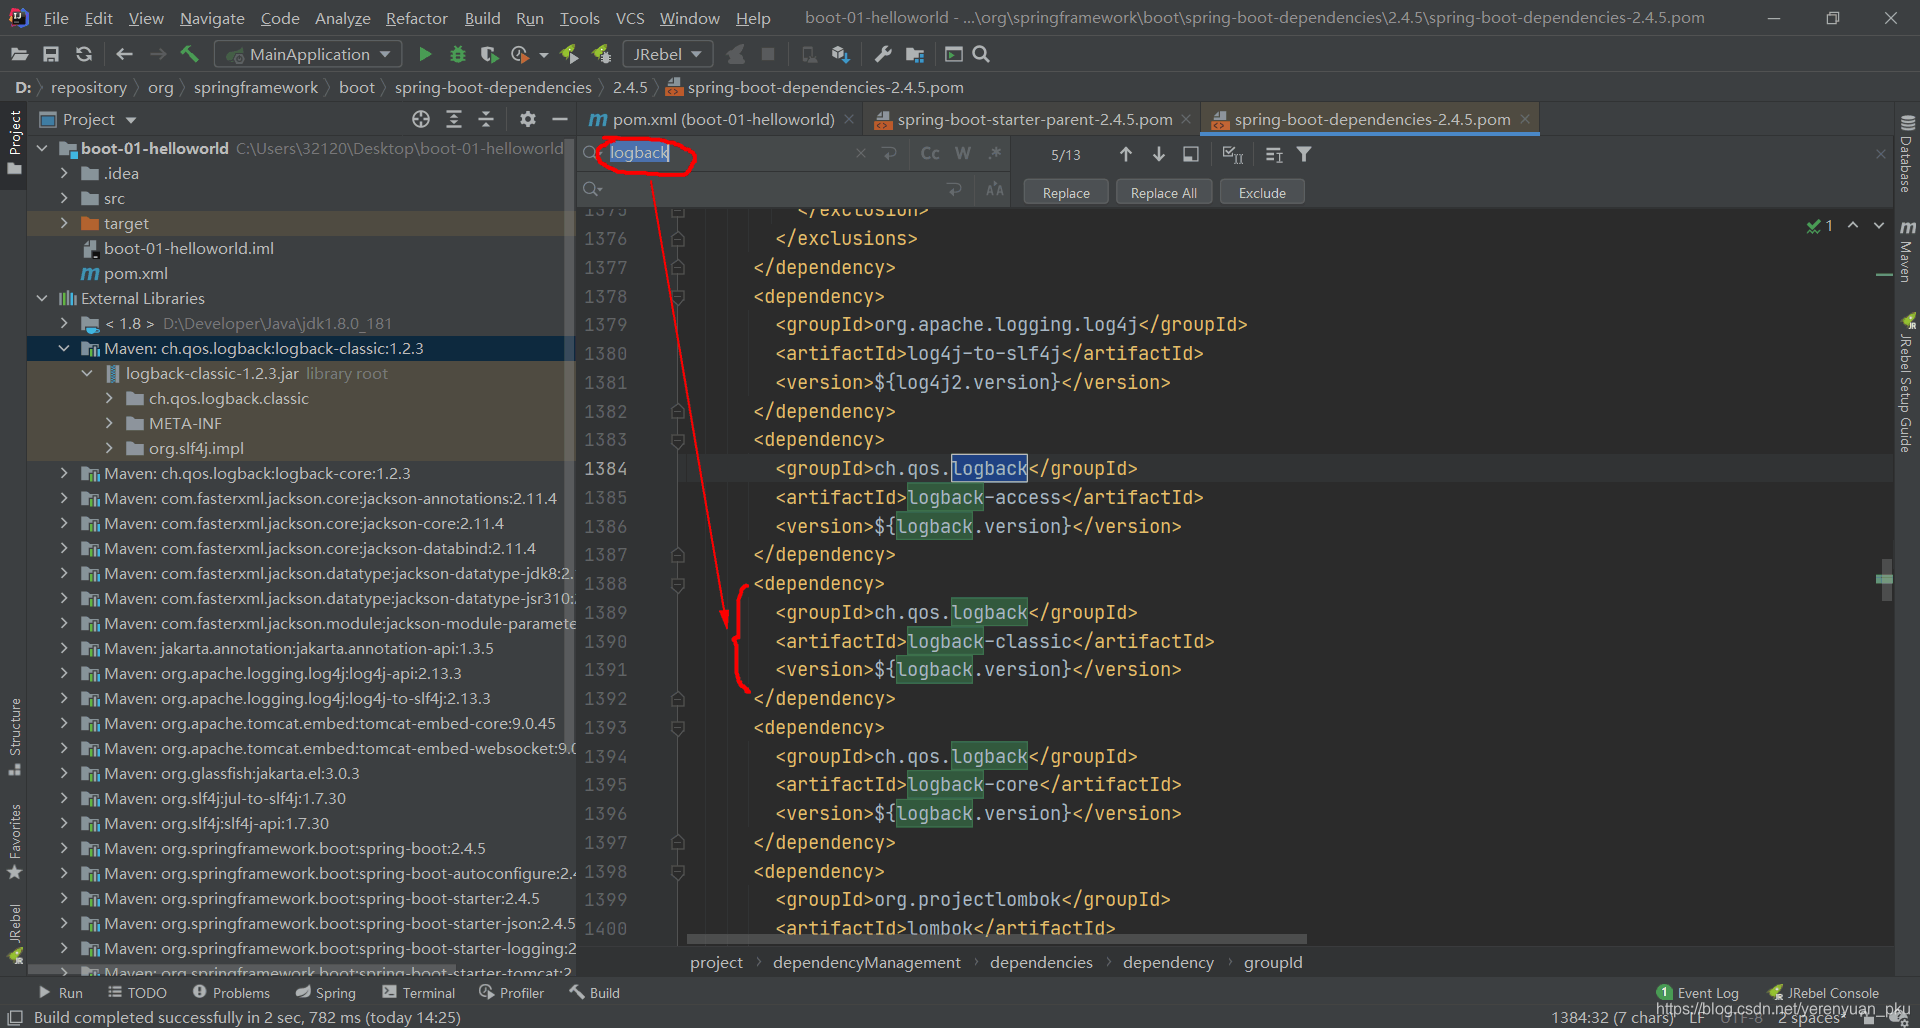The image size is (1920, 1028).
Task: Switch to pom.xml (boot-01-helloworld) tab
Action: tap(722, 119)
